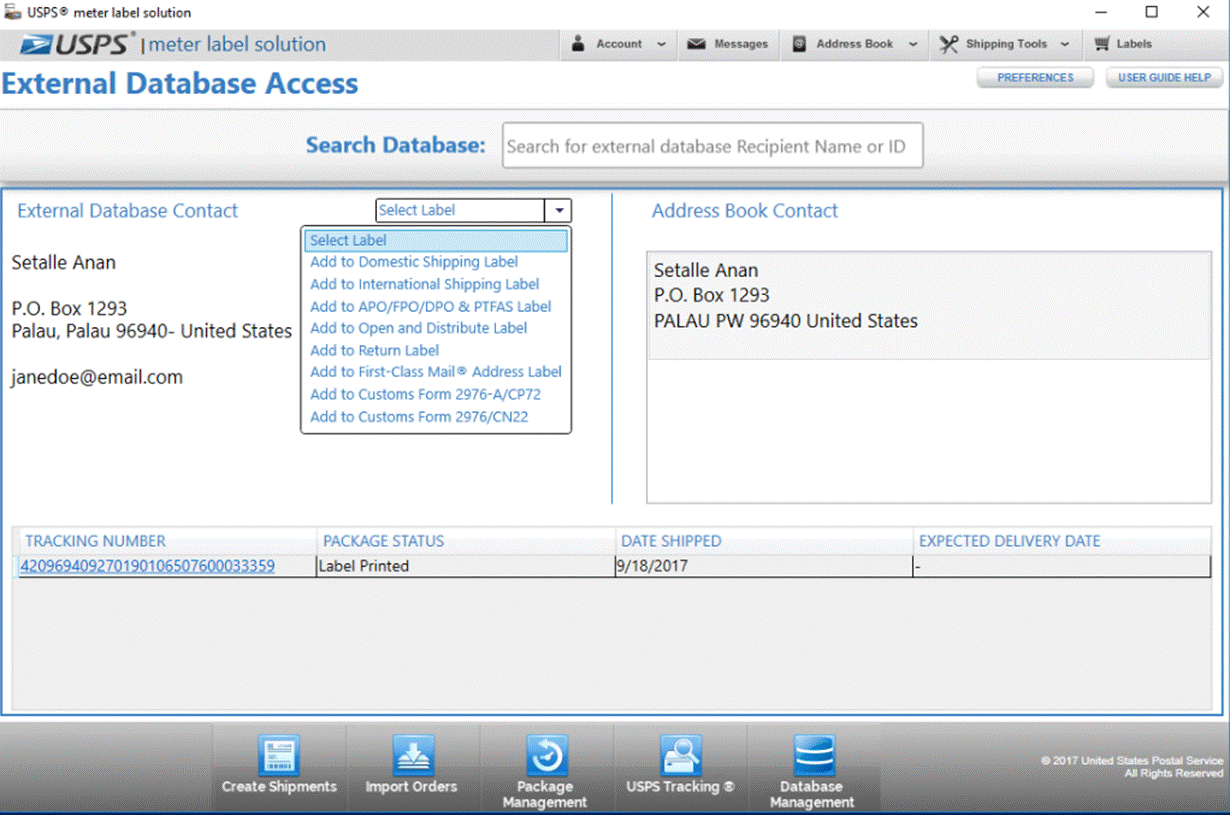
Task: Open Database Management from the bottom bar
Action: (812, 772)
